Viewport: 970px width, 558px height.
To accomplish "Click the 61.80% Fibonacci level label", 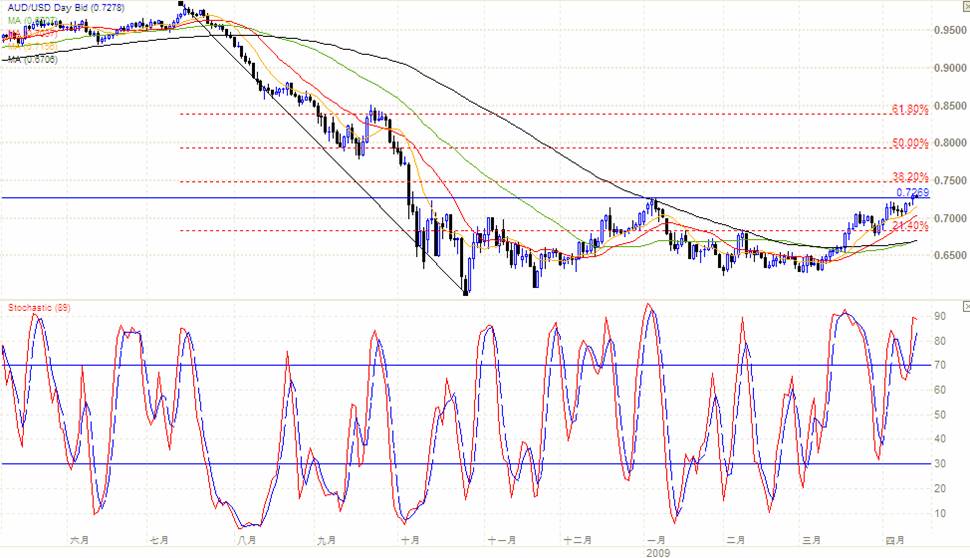I will pyautogui.click(x=910, y=109).
